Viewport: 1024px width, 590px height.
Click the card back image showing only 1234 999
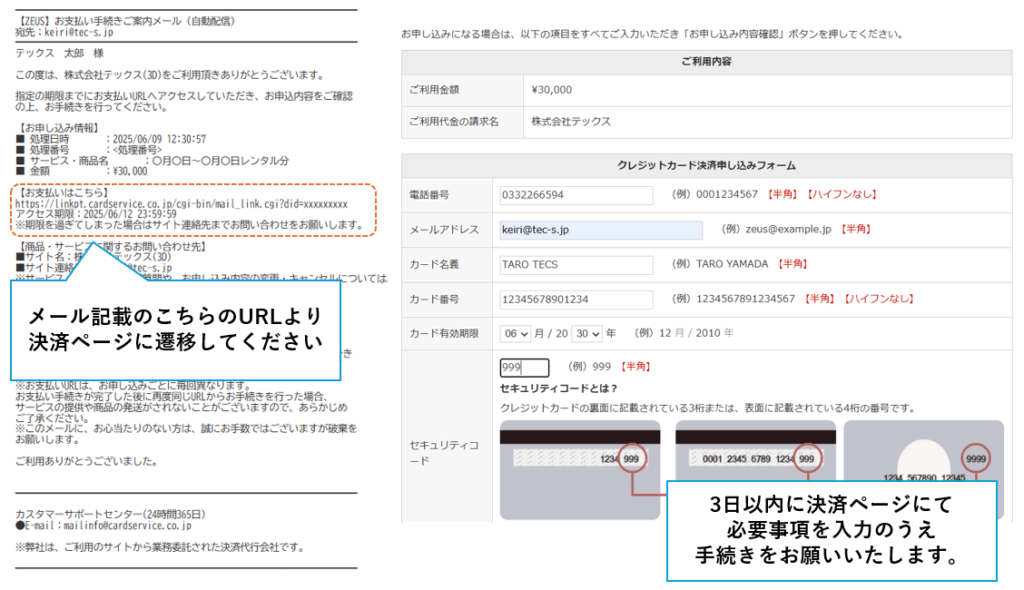[x=580, y=470]
